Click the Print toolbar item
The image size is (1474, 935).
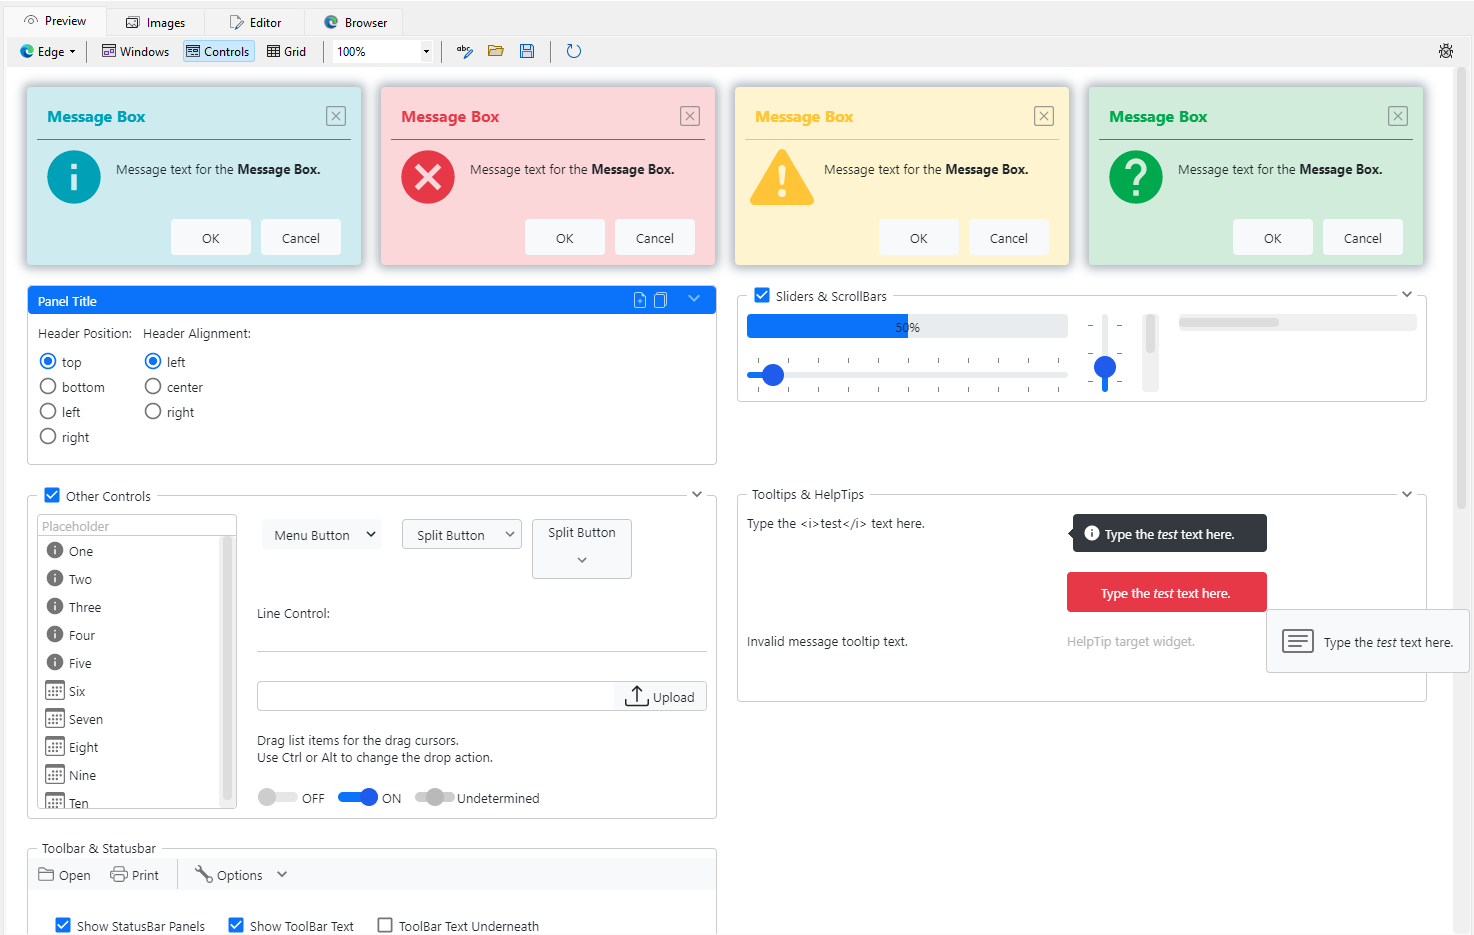tap(135, 875)
